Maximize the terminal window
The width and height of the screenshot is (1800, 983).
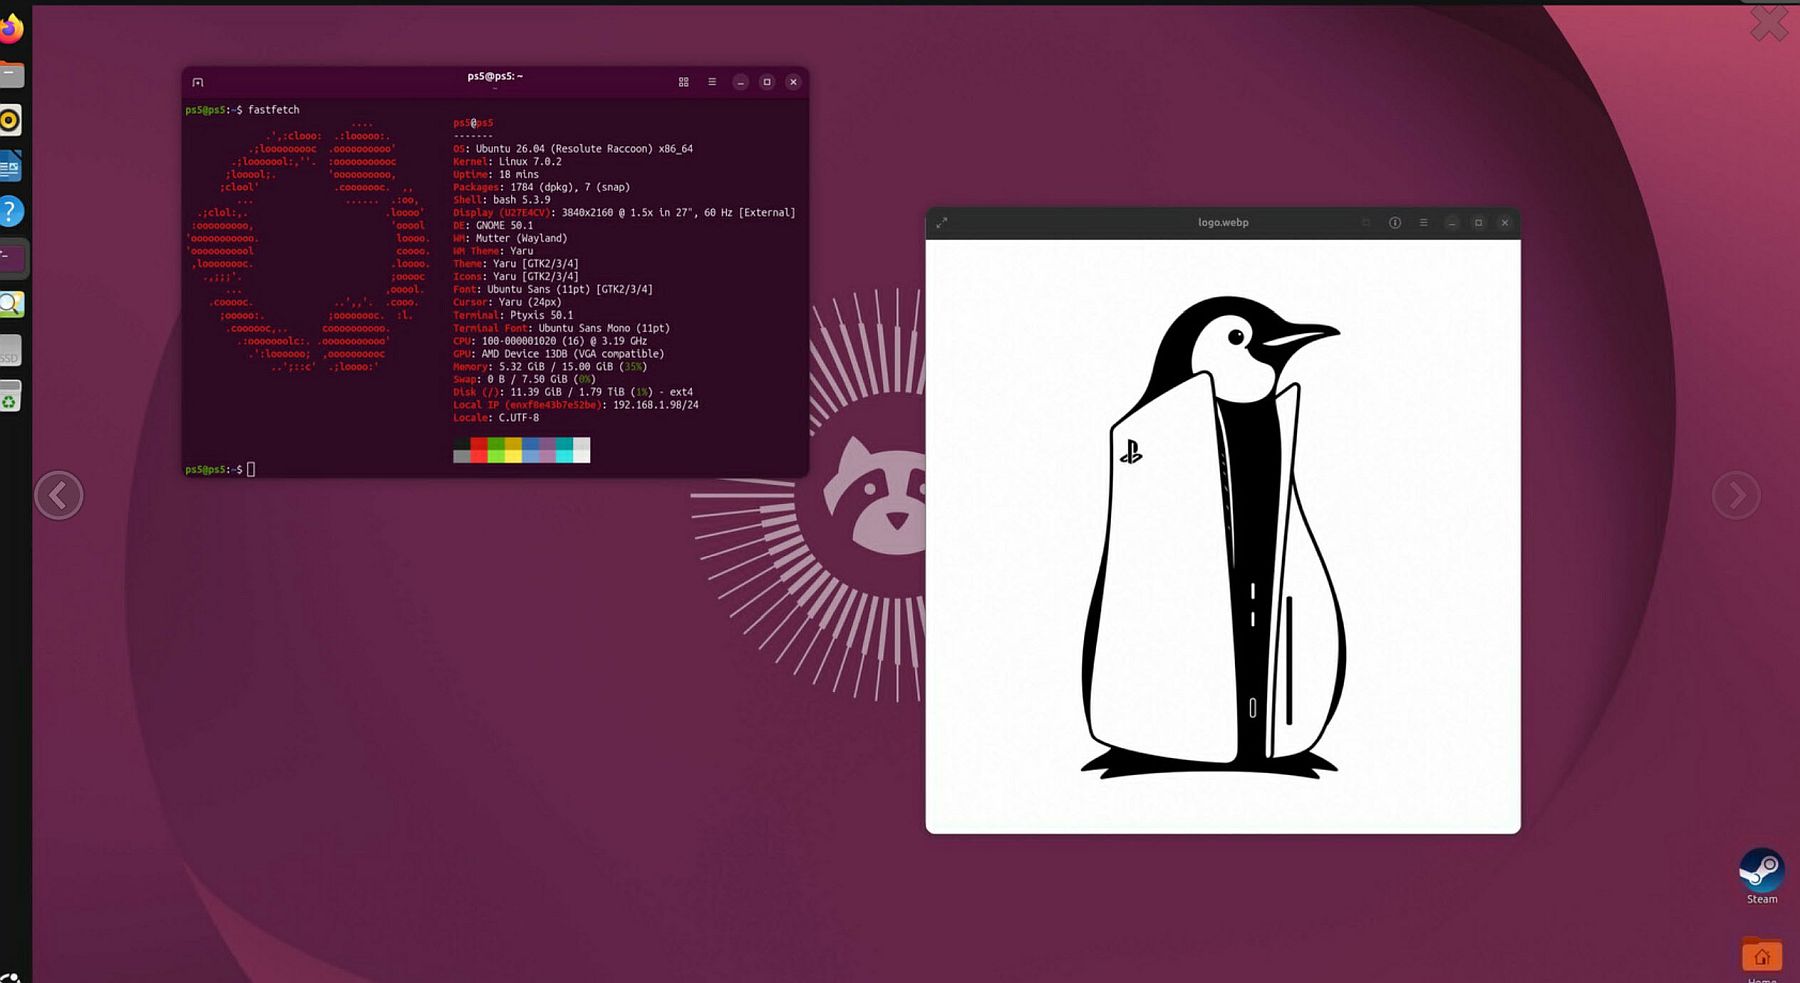[x=767, y=82]
